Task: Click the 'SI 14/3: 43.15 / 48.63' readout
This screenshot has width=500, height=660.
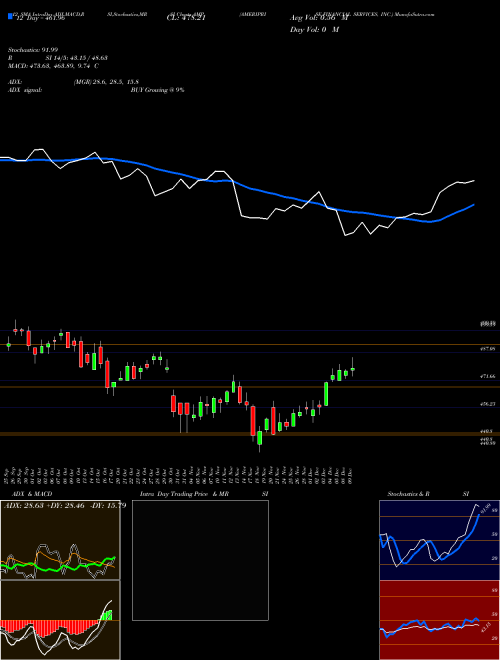Action: [x=77, y=58]
